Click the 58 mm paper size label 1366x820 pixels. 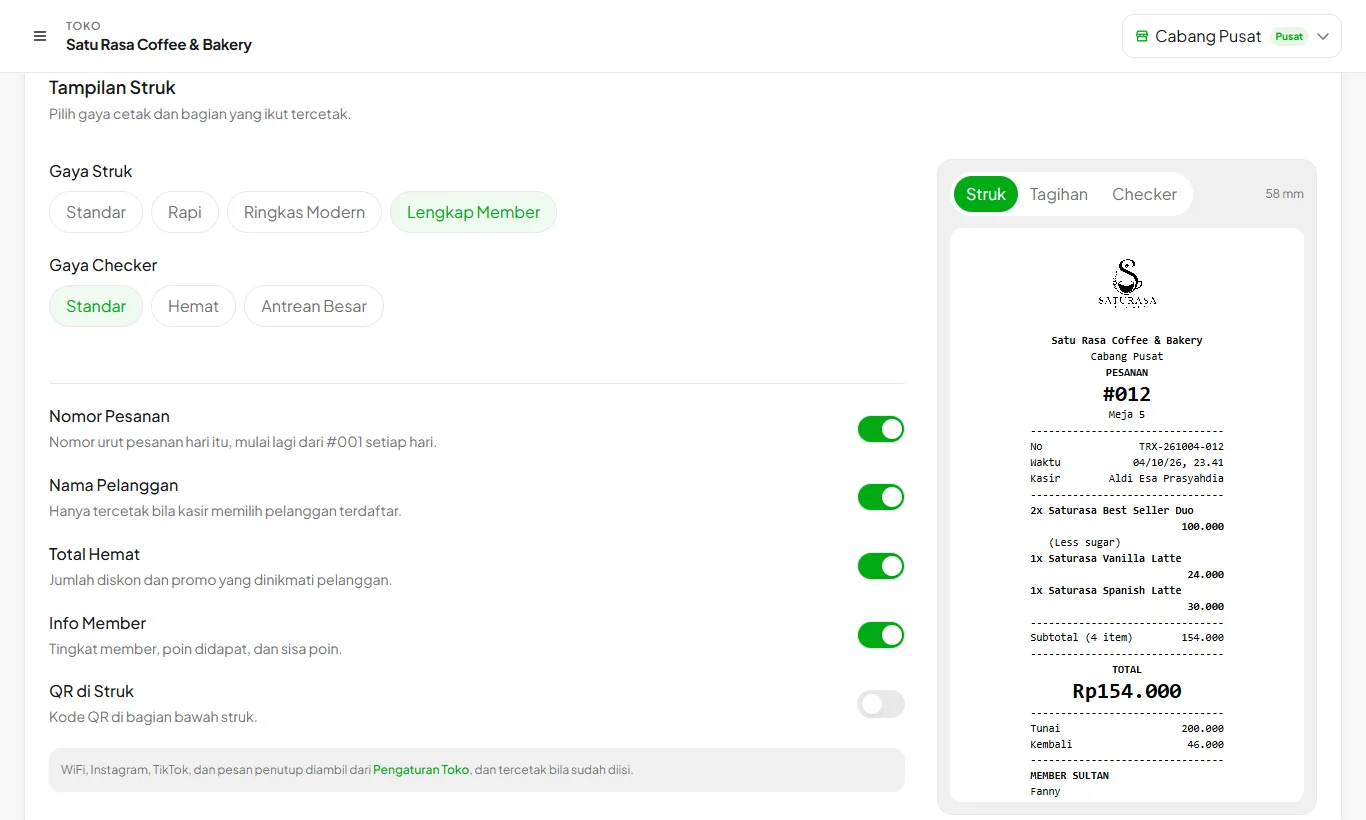[x=1284, y=194]
